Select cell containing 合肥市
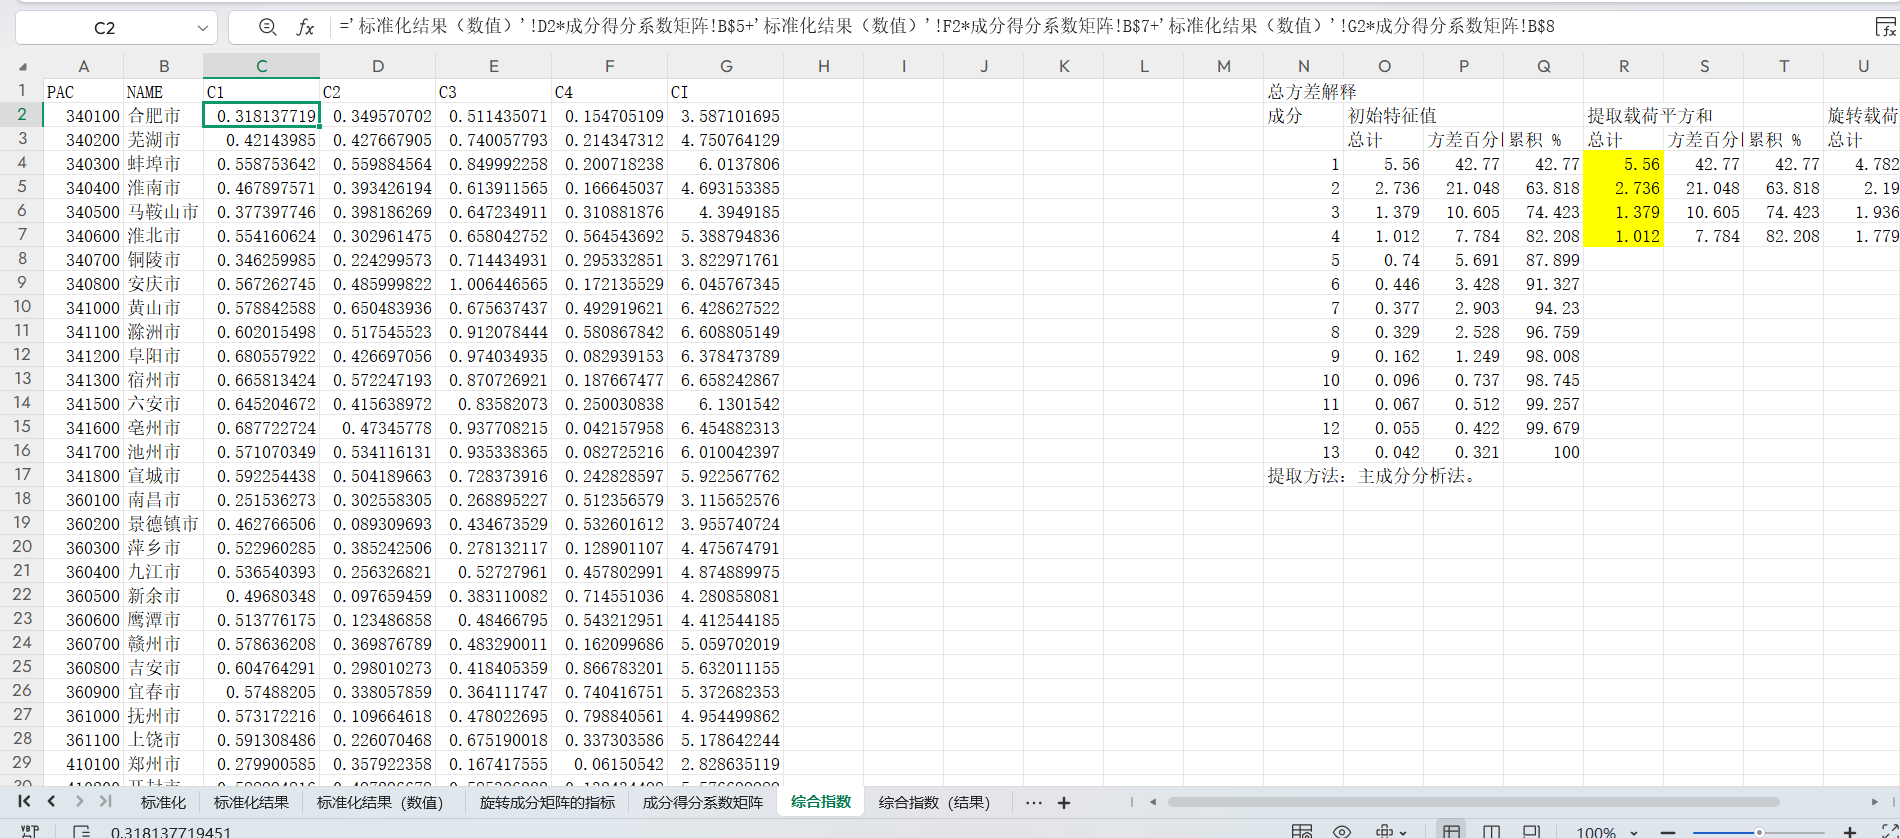 [x=163, y=116]
